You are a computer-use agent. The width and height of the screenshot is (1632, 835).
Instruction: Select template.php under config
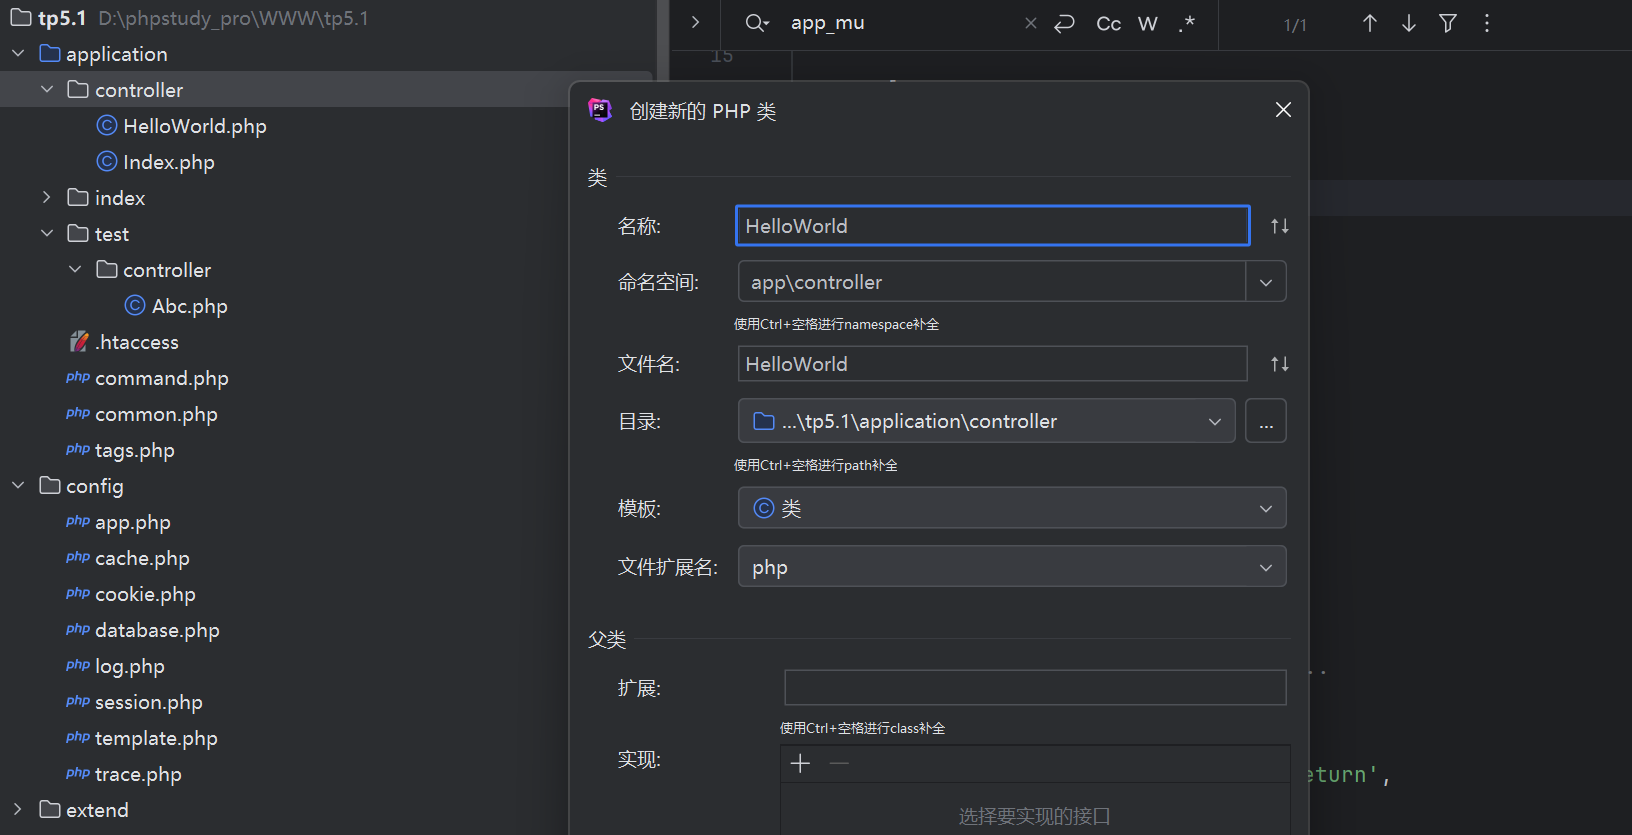[156, 738]
